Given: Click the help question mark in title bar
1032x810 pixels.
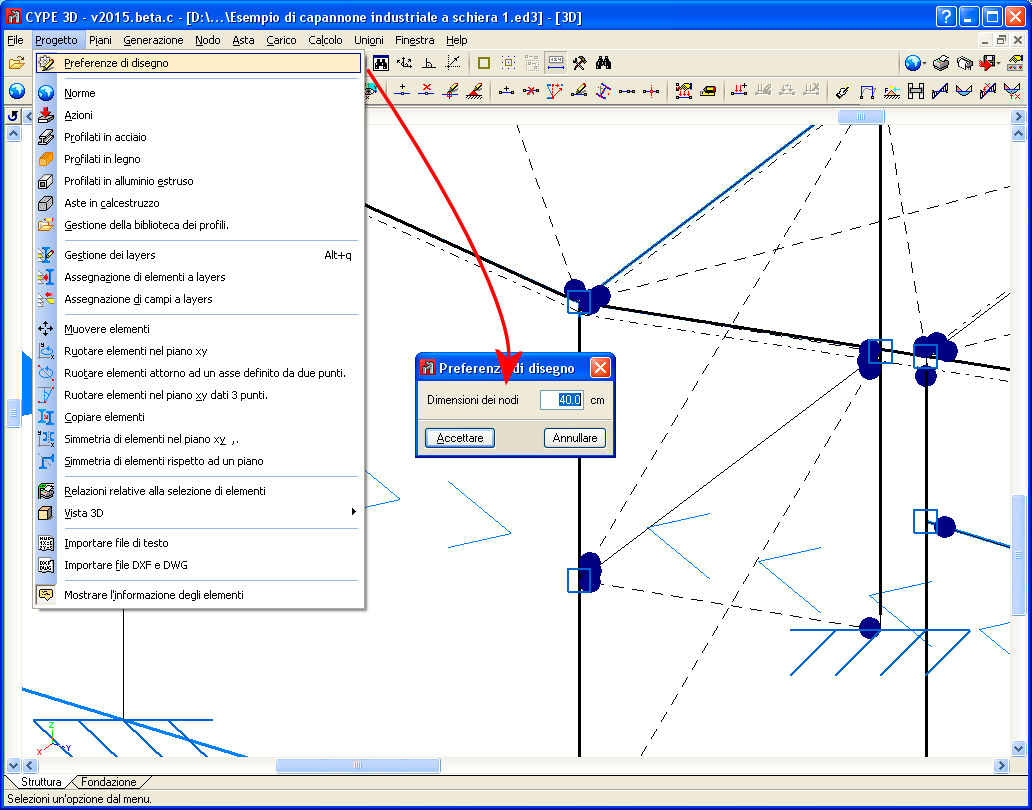Looking at the screenshot, I should pyautogui.click(x=946, y=16).
